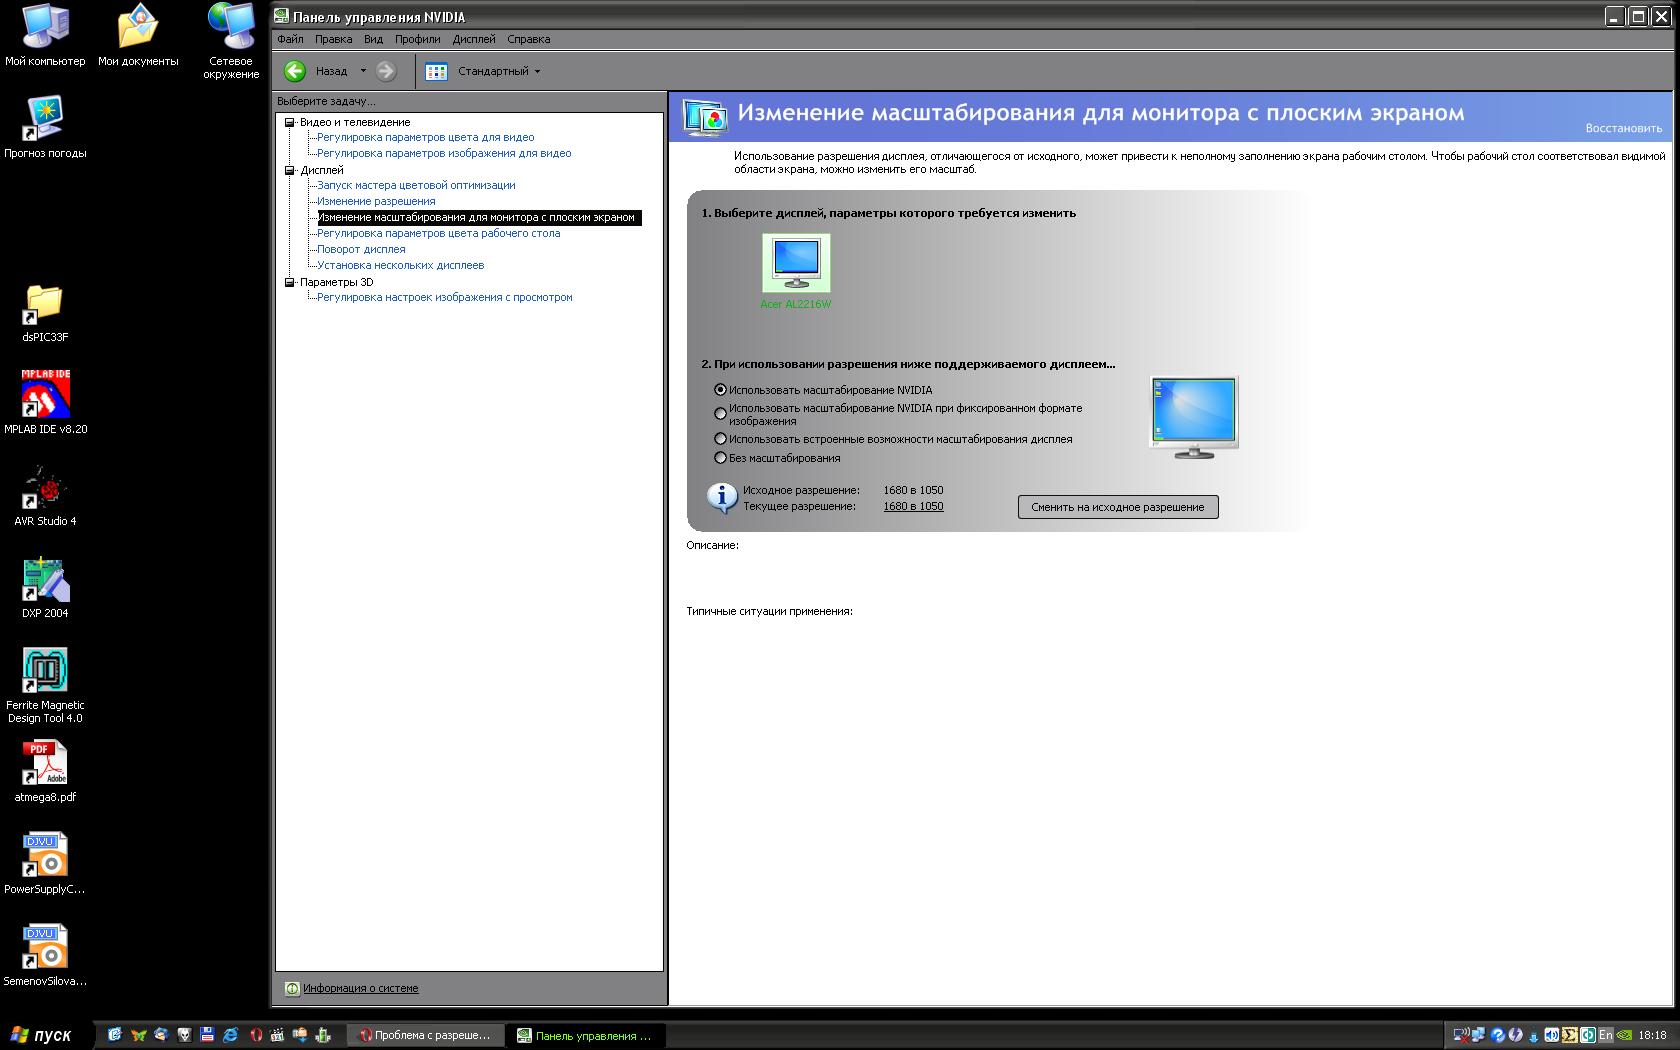Click the blue info icon near resolution

pyautogui.click(x=721, y=497)
